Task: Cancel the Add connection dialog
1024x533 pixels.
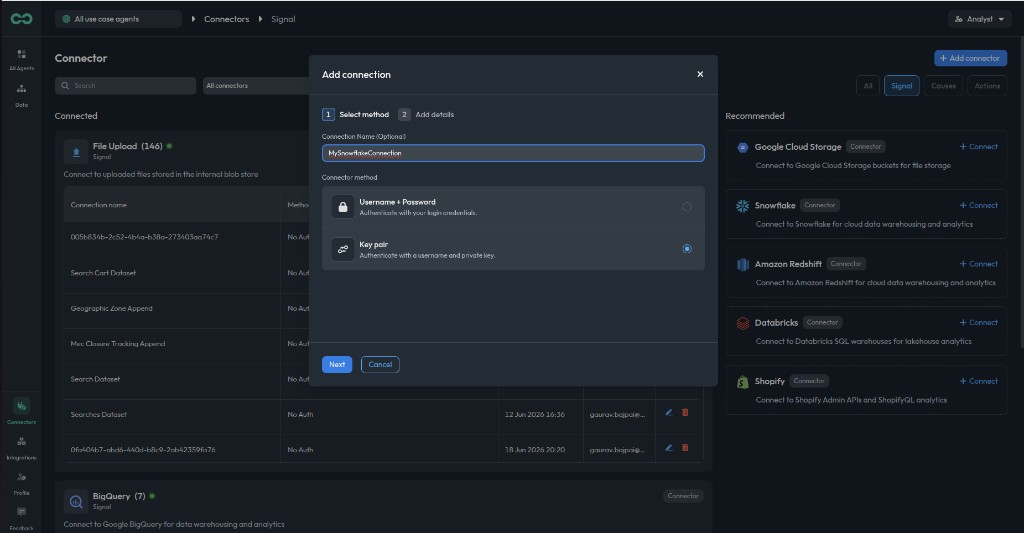Action: coord(380,364)
